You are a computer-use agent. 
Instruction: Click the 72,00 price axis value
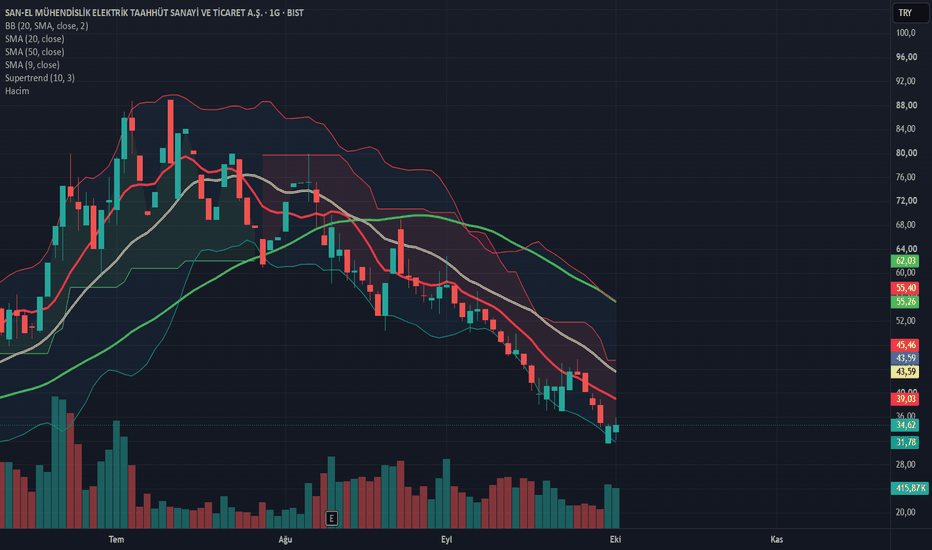coord(906,201)
